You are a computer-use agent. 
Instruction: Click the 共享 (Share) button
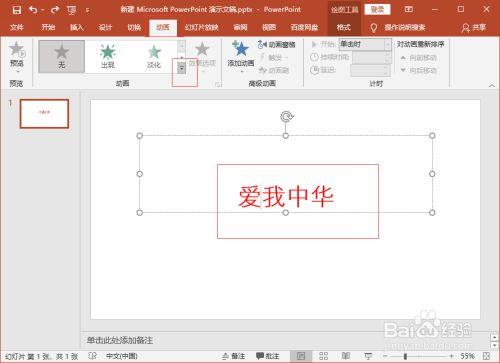tap(474, 27)
